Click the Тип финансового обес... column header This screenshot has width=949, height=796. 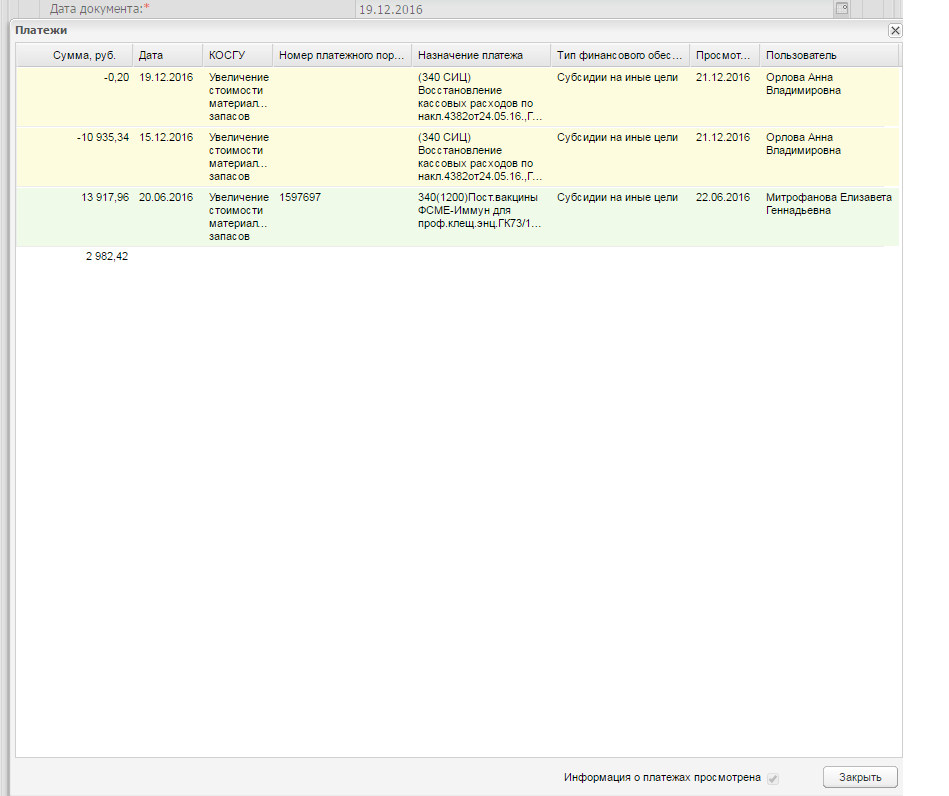coord(620,55)
